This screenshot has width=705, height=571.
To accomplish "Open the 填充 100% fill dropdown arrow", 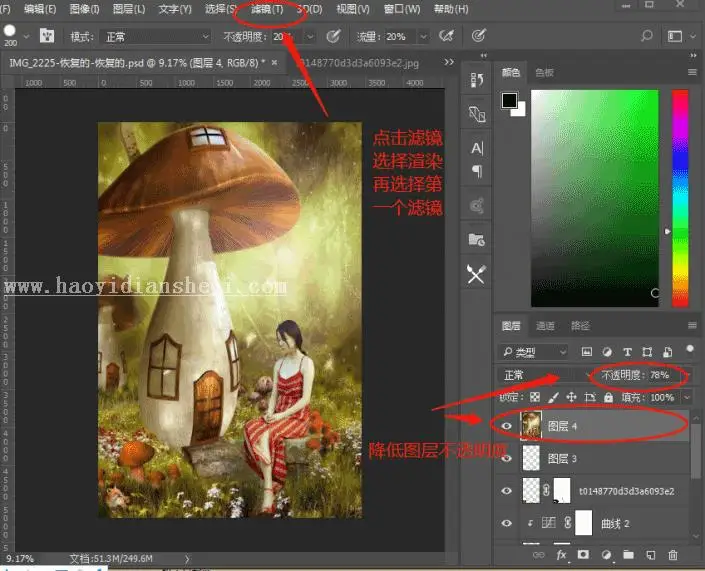I will [x=687, y=397].
